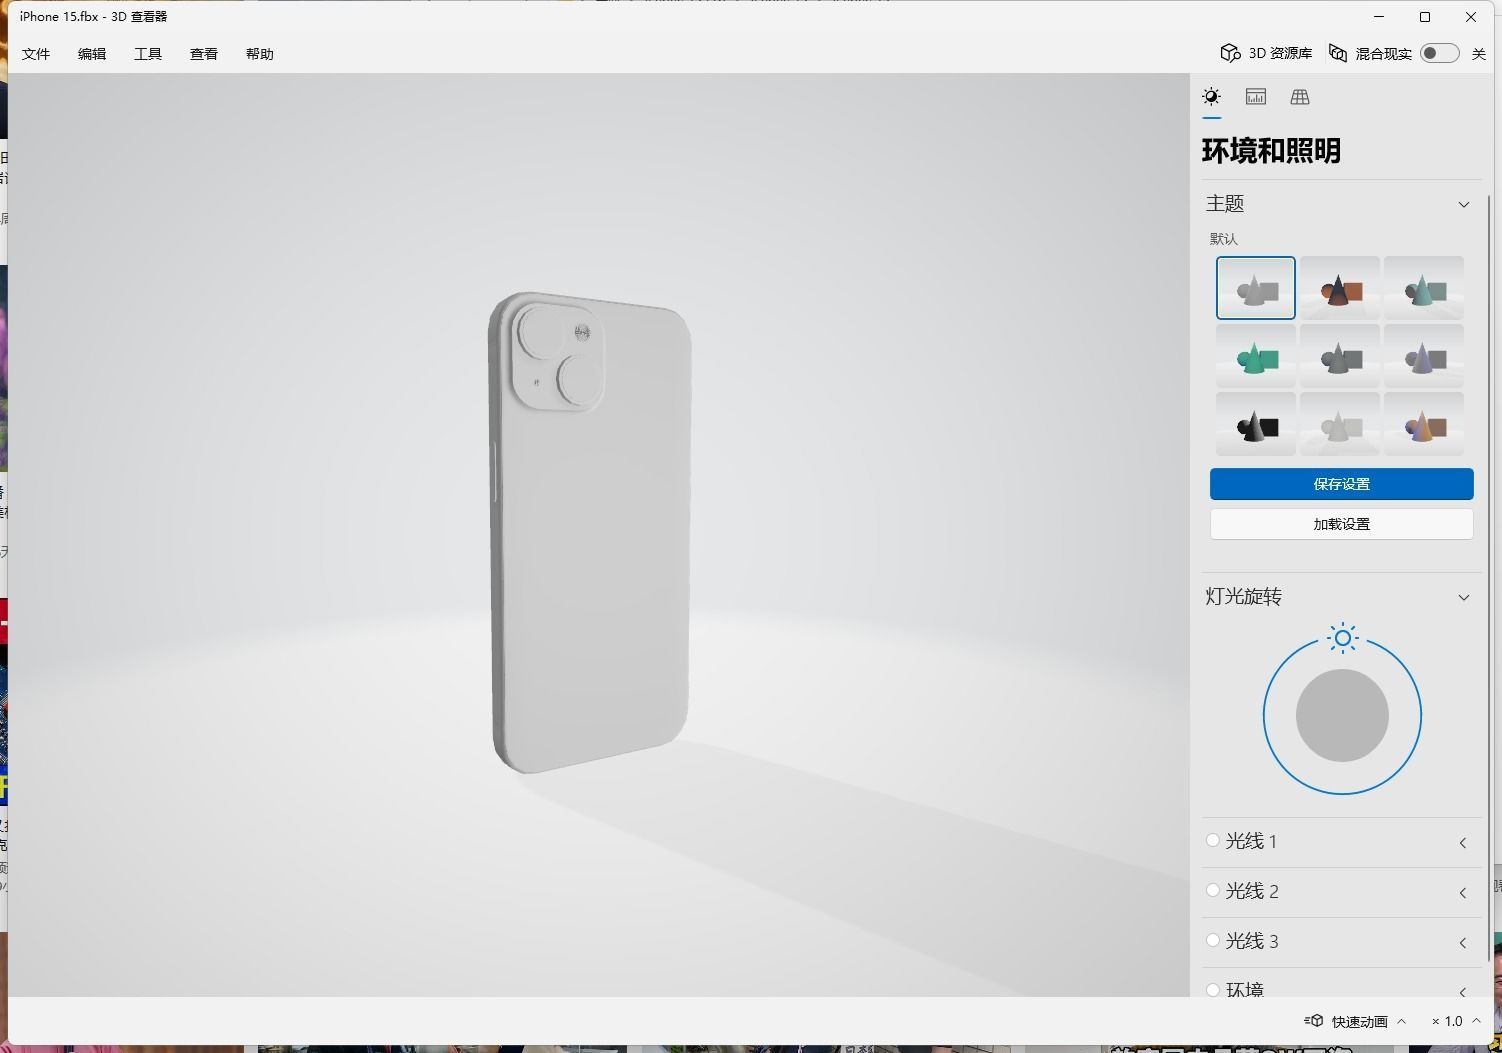1502x1053 pixels.
Task: Collapse the 主题 section chevron
Action: (1464, 204)
